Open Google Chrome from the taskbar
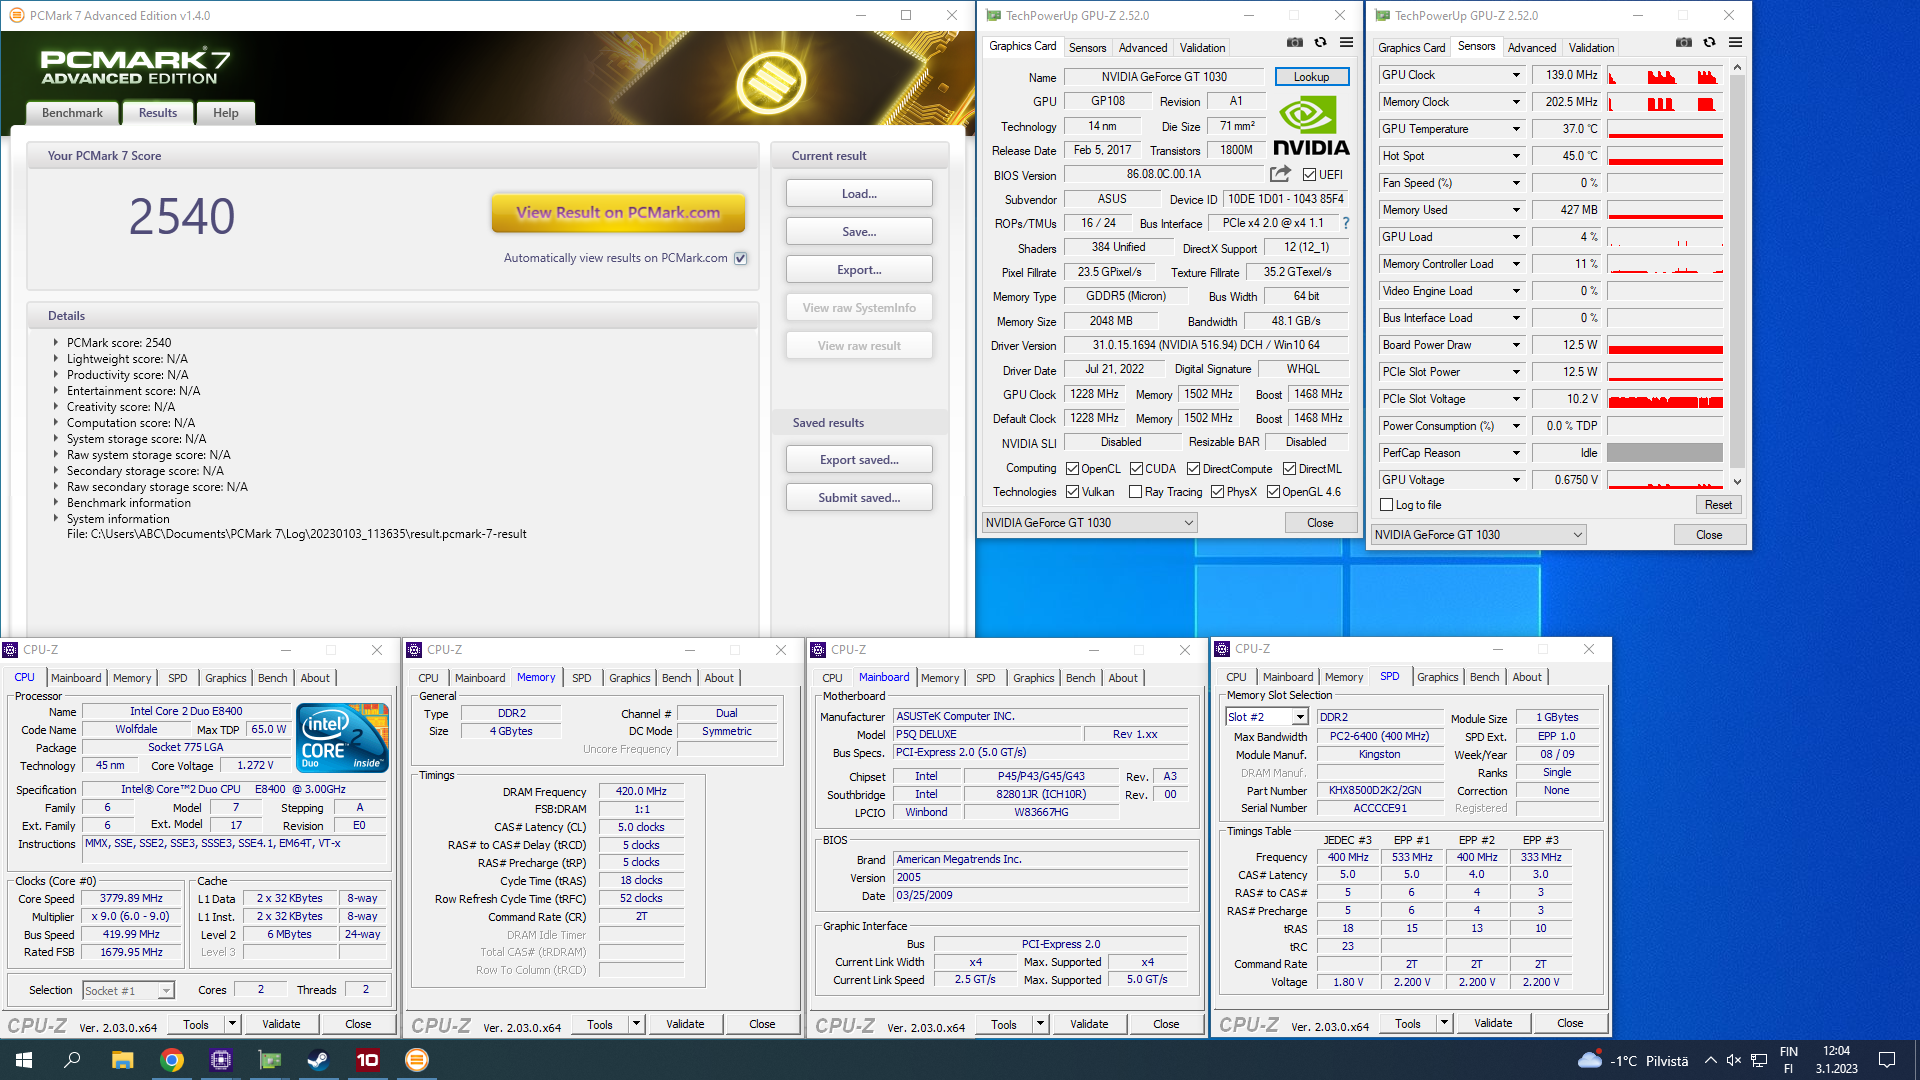 (x=171, y=1060)
